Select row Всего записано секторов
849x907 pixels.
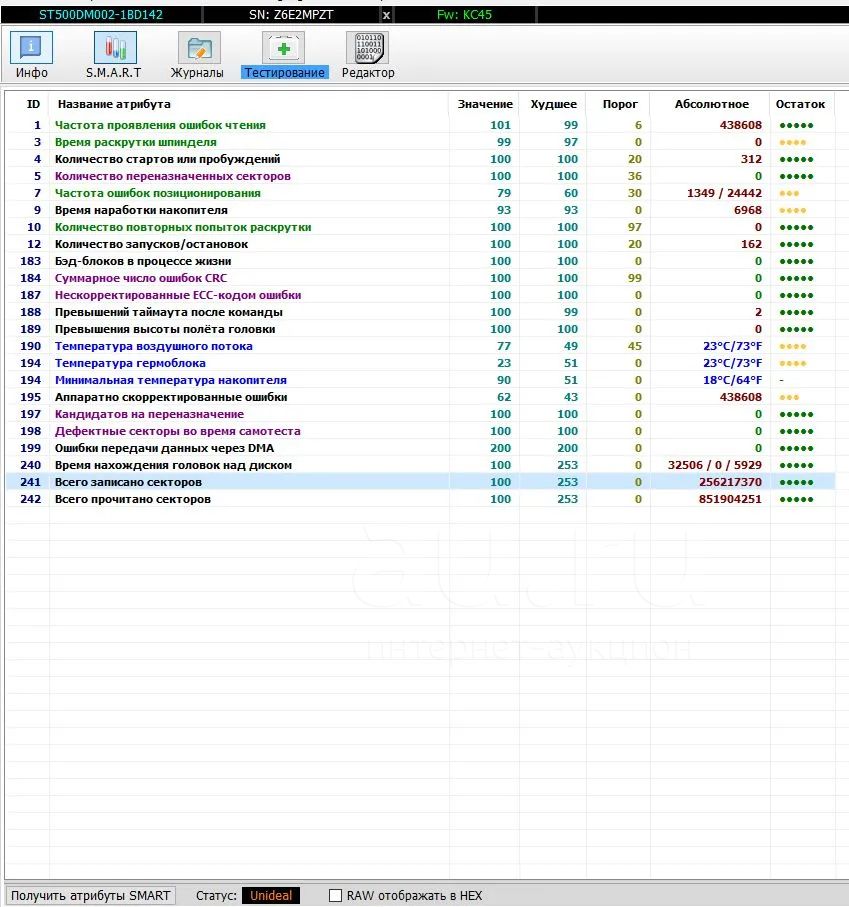[420, 482]
